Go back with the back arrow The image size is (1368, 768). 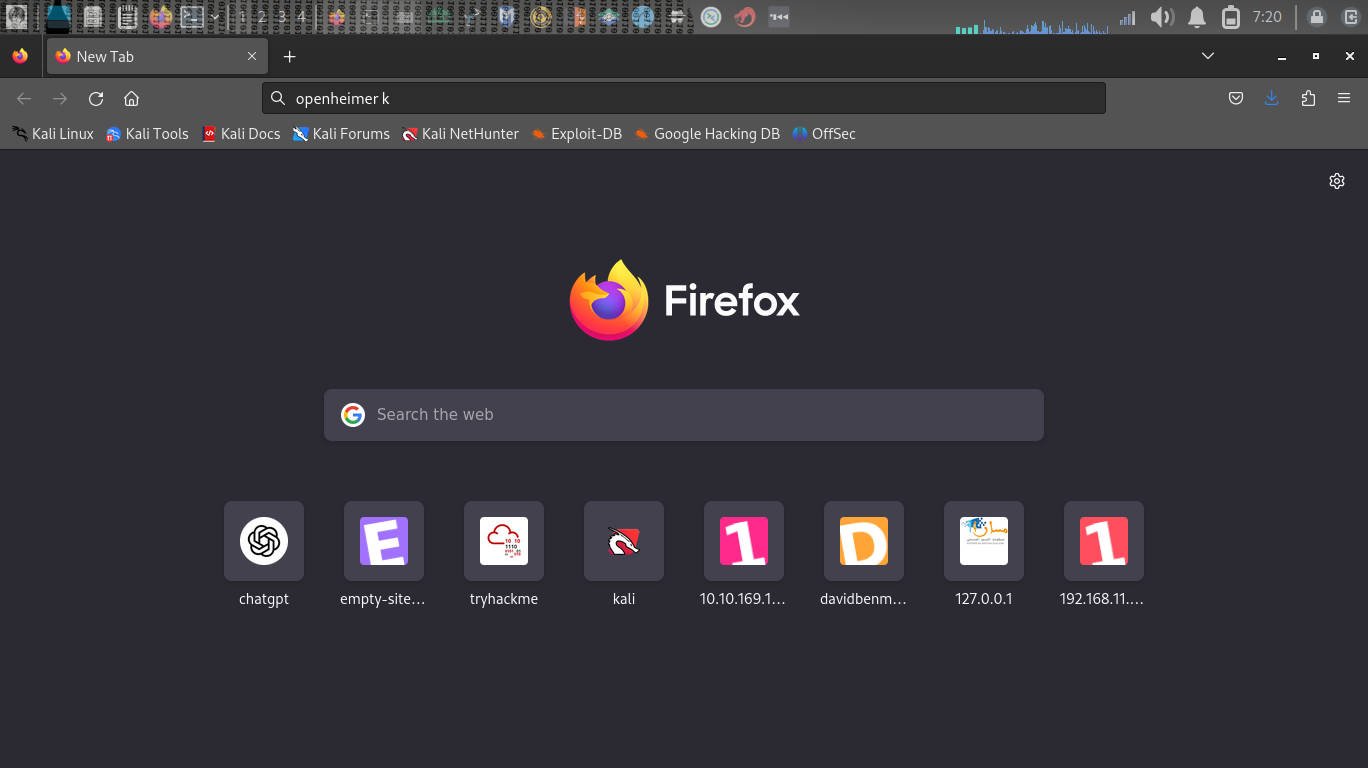click(24, 98)
